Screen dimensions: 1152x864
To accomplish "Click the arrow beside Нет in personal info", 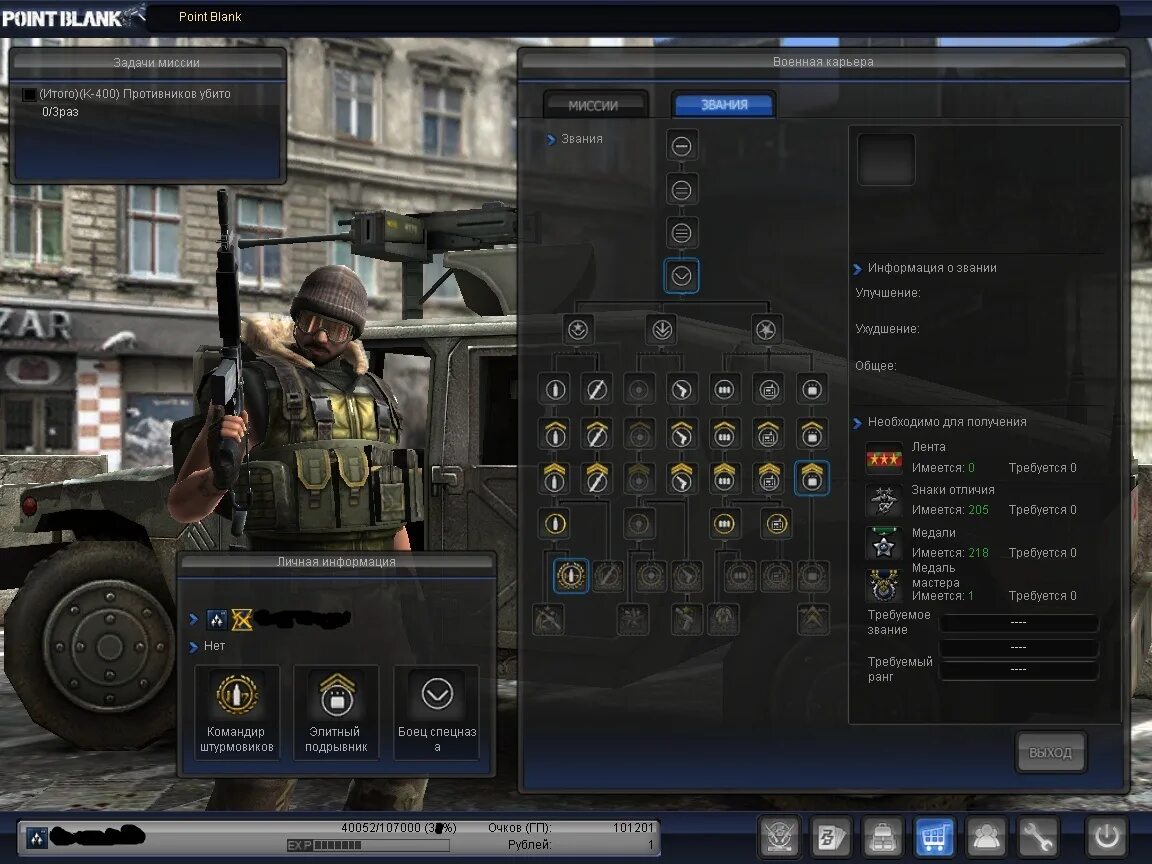I will point(193,647).
